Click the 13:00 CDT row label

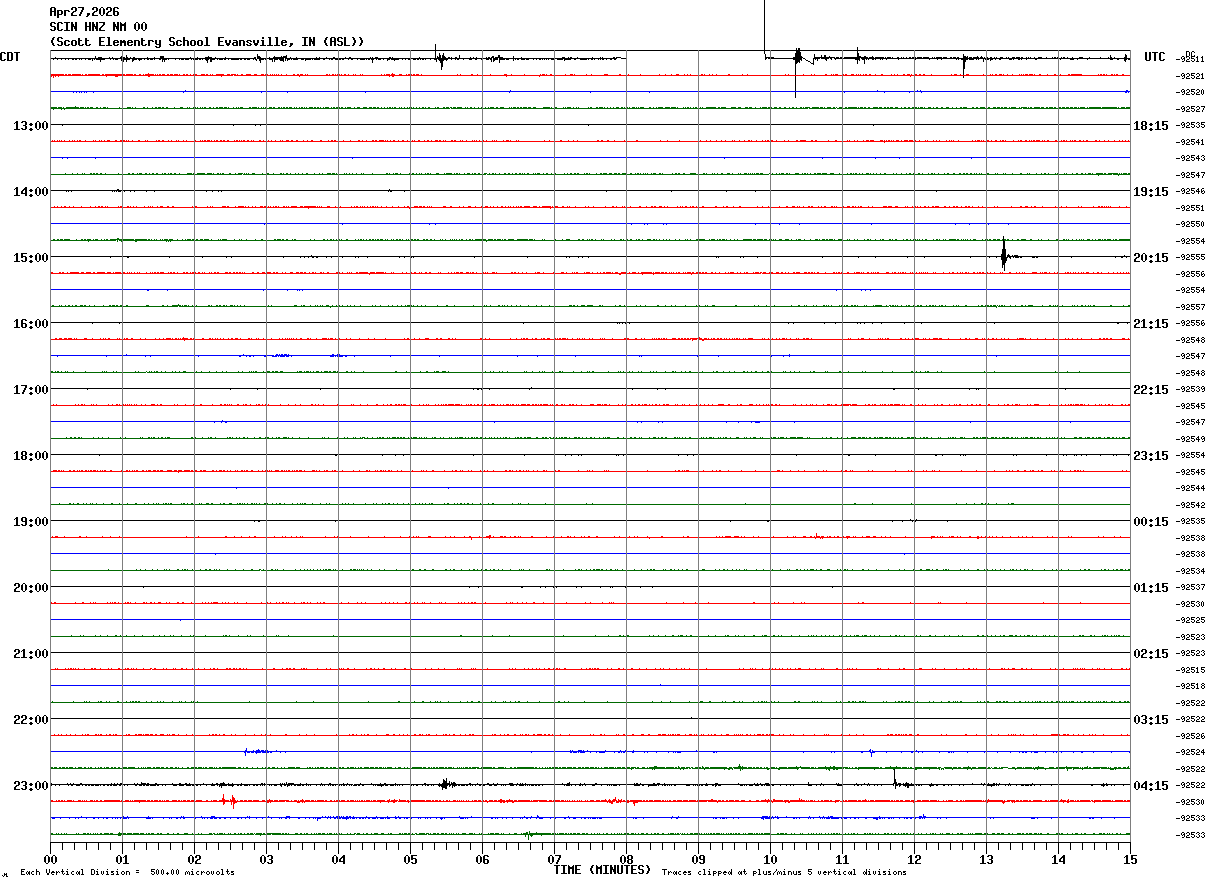(31, 125)
